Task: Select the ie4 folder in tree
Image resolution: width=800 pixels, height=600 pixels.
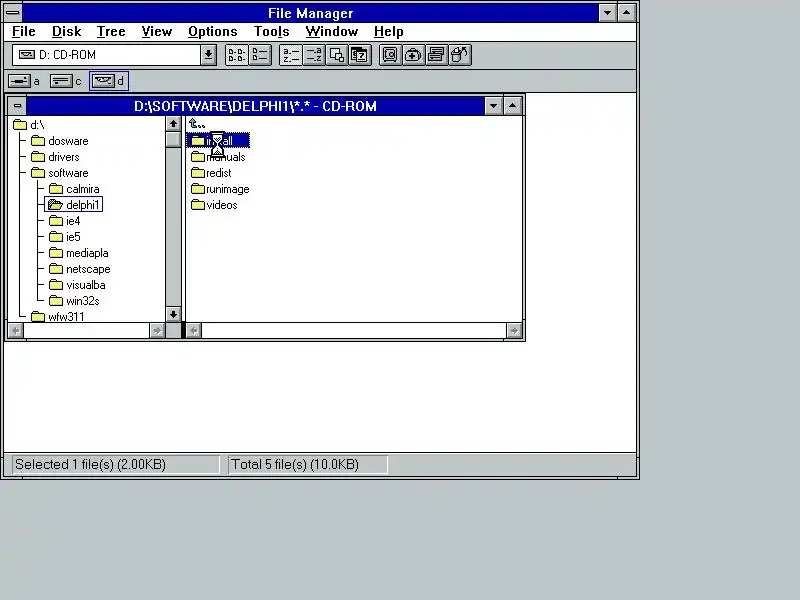Action: click(65, 221)
